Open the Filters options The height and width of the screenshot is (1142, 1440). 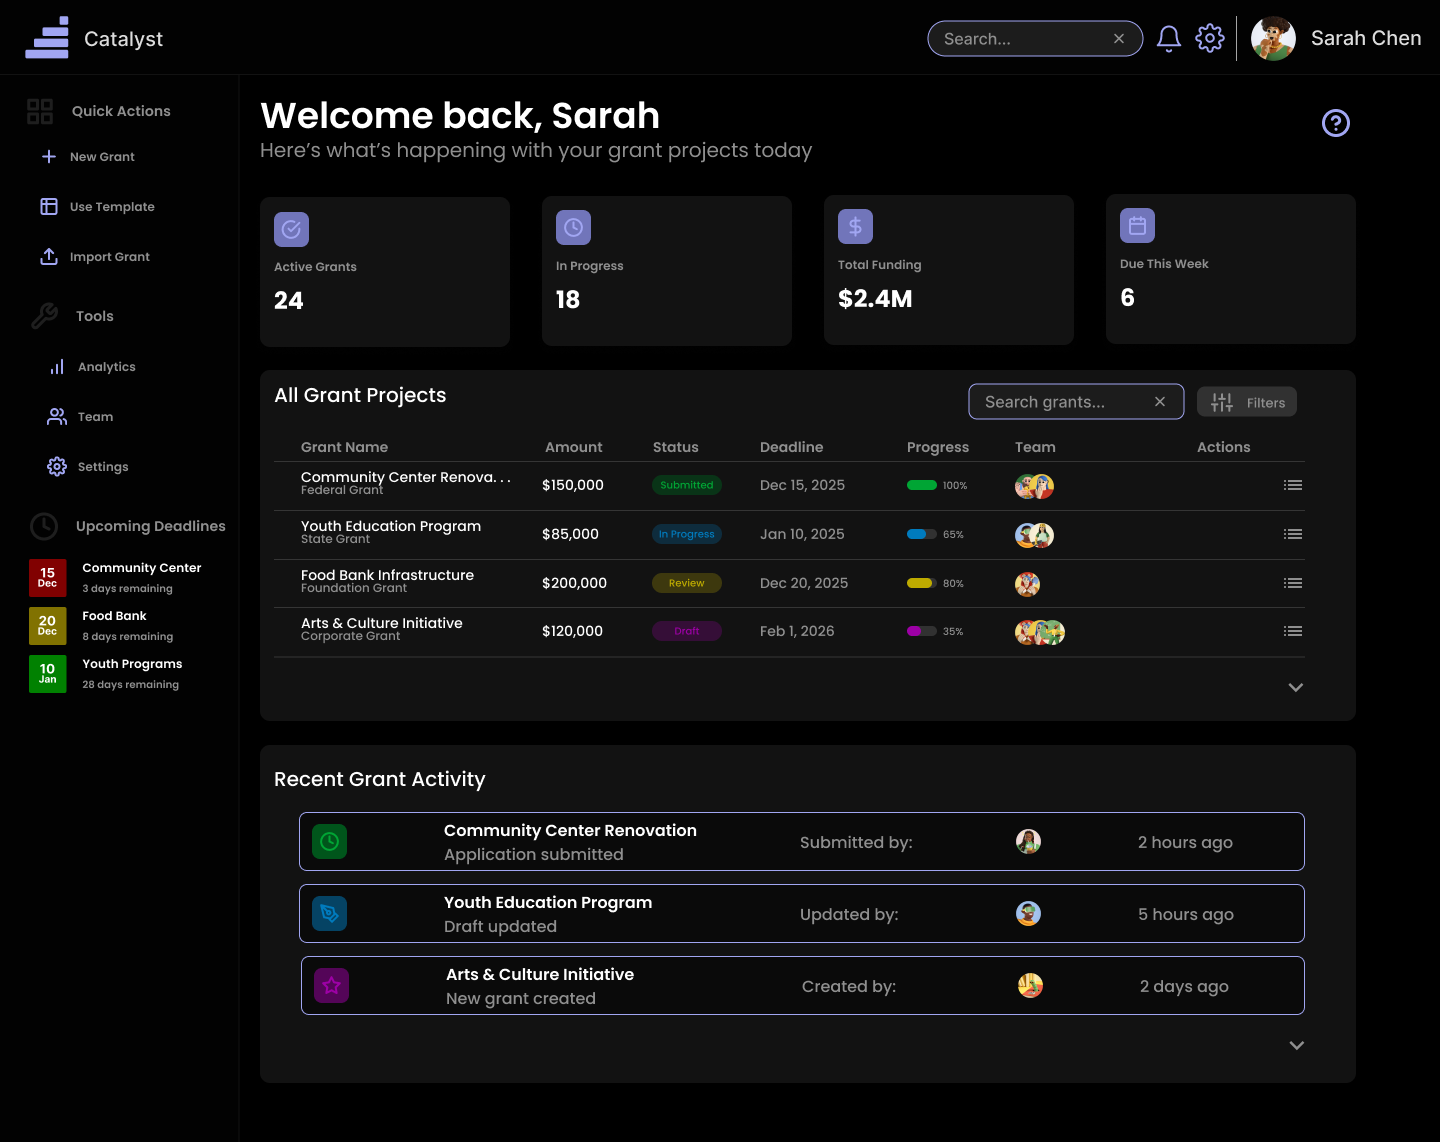pos(1247,402)
